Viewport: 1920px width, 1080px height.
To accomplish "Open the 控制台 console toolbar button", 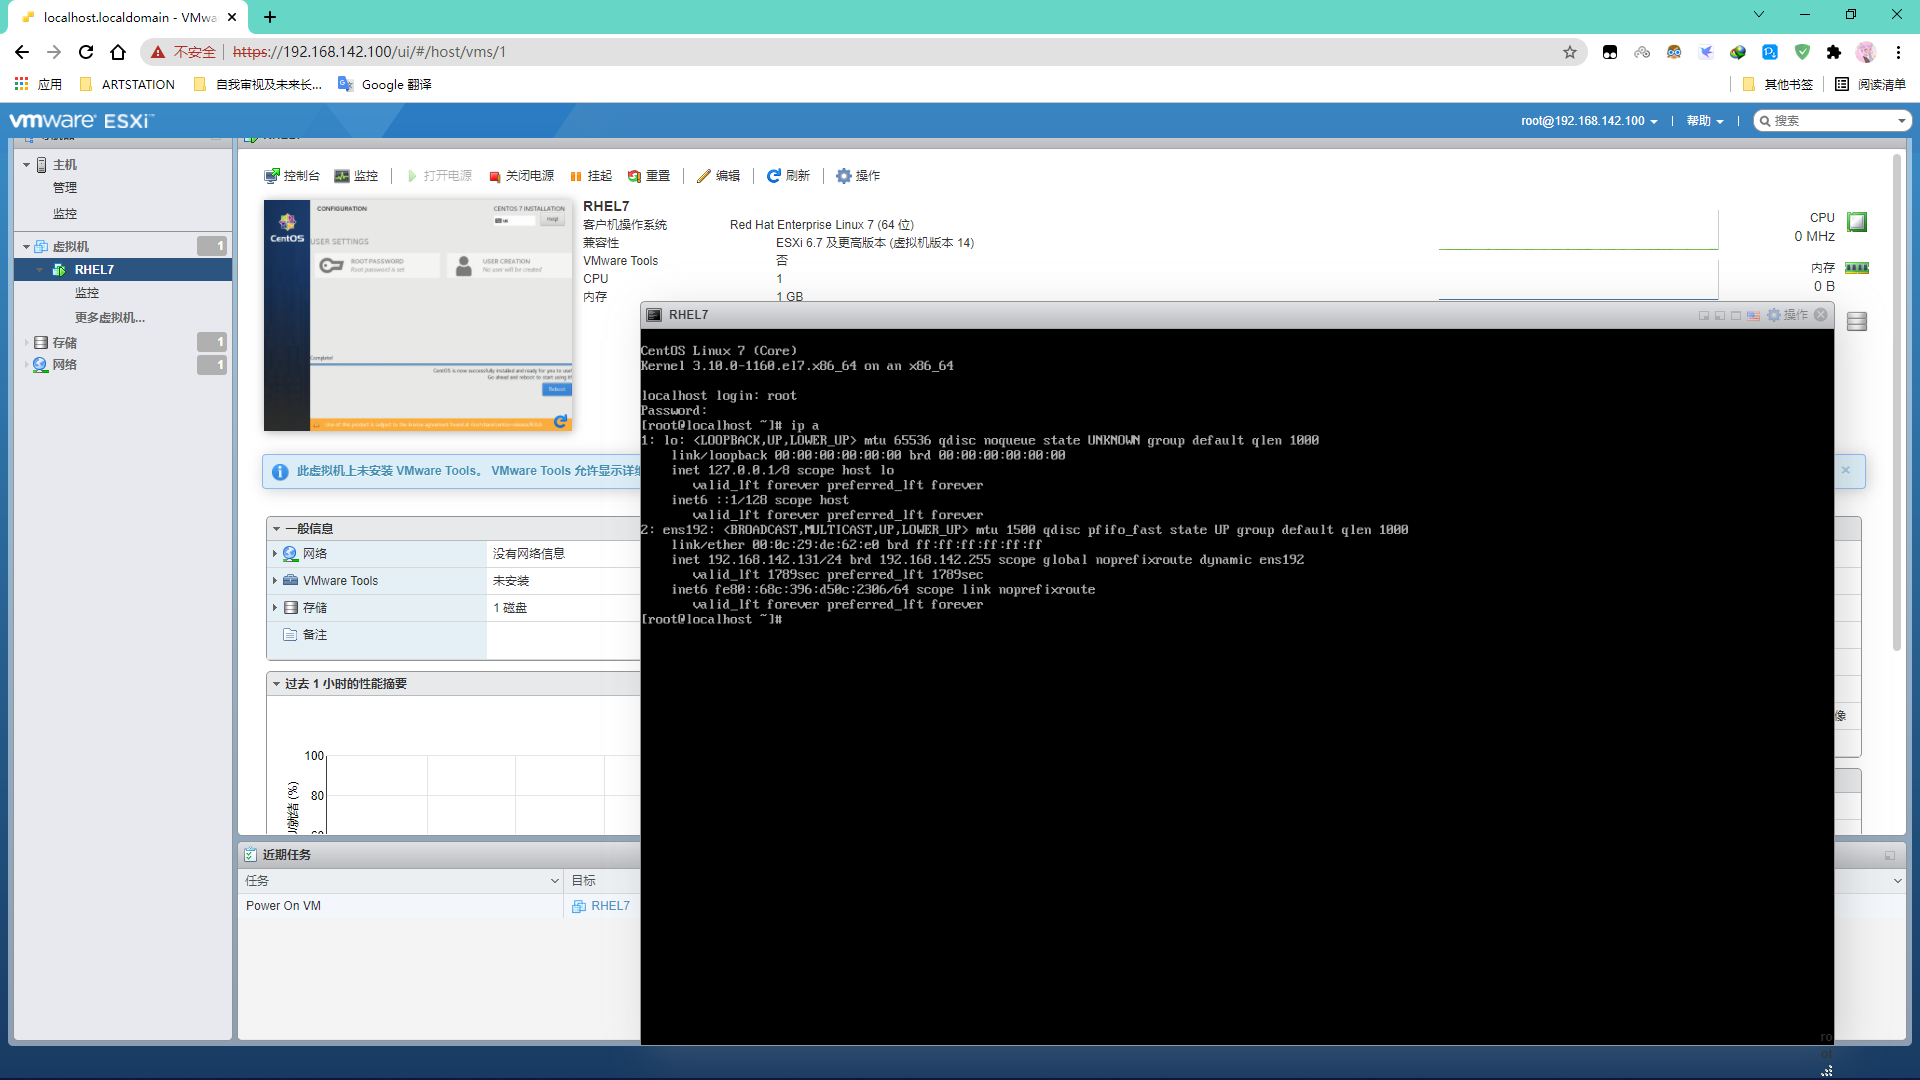I will [x=292, y=176].
